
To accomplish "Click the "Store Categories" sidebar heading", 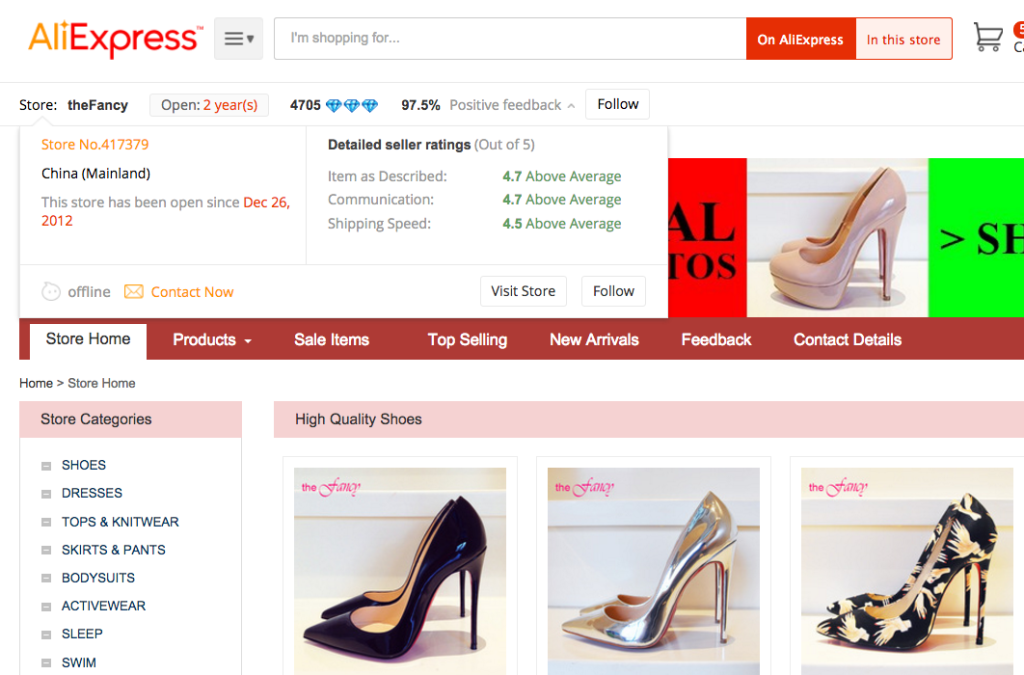I will (96, 420).
